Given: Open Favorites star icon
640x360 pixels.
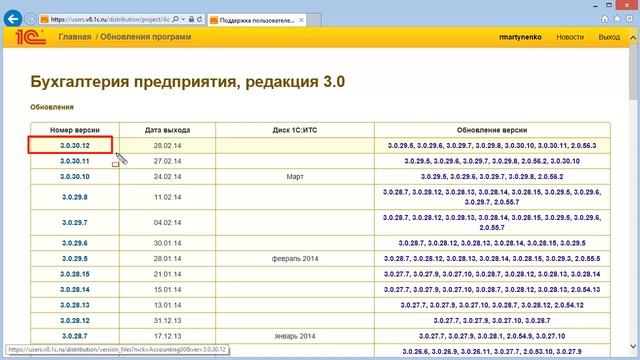Looking at the screenshot, I should pos(617,19).
